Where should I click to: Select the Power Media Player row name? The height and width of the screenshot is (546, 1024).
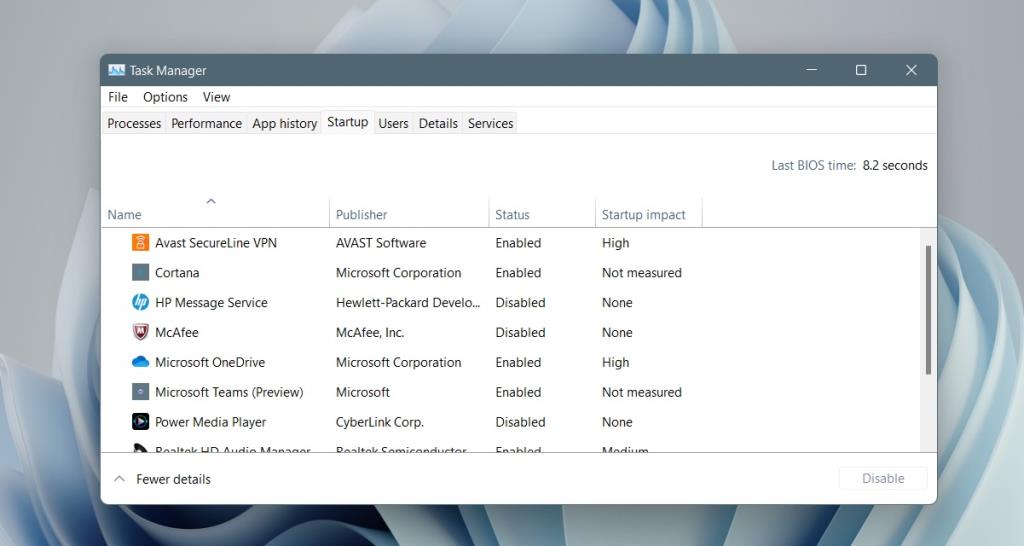click(210, 422)
